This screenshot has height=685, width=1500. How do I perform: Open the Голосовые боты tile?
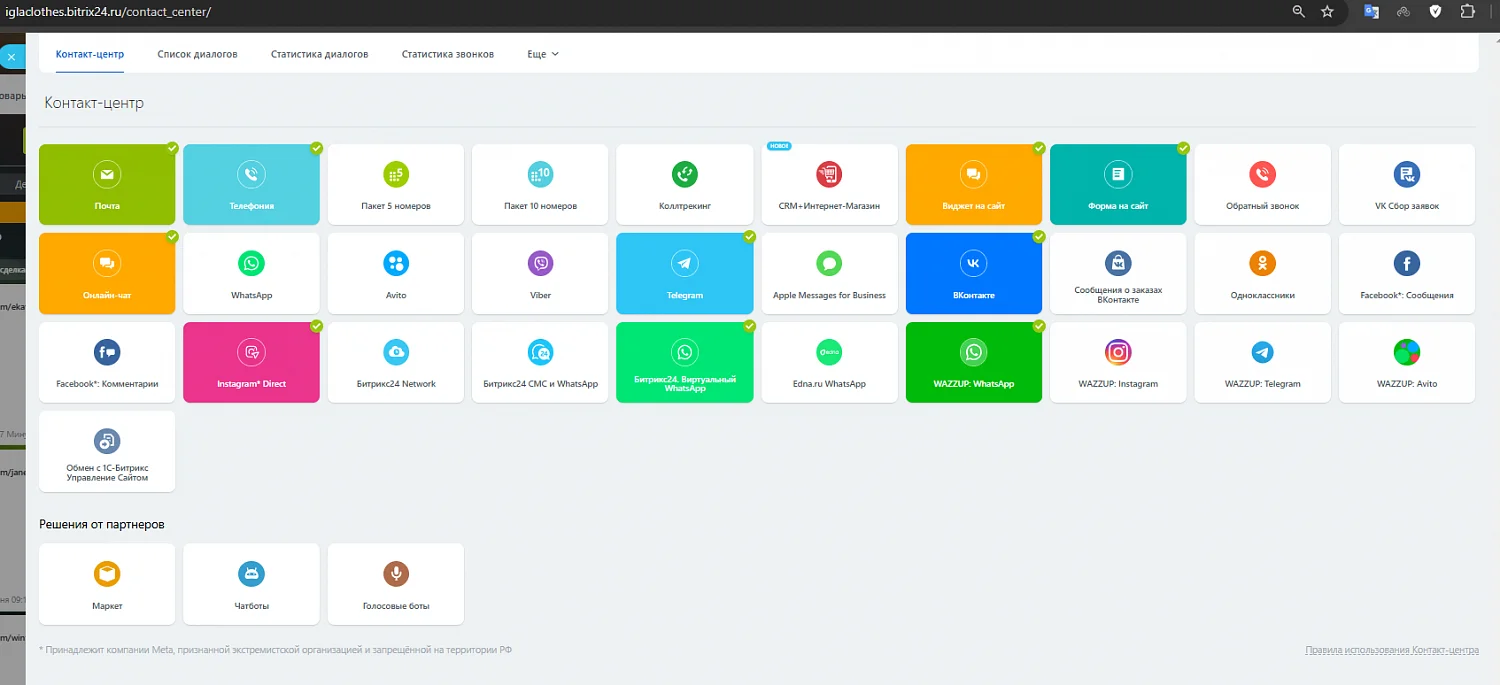(396, 584)
